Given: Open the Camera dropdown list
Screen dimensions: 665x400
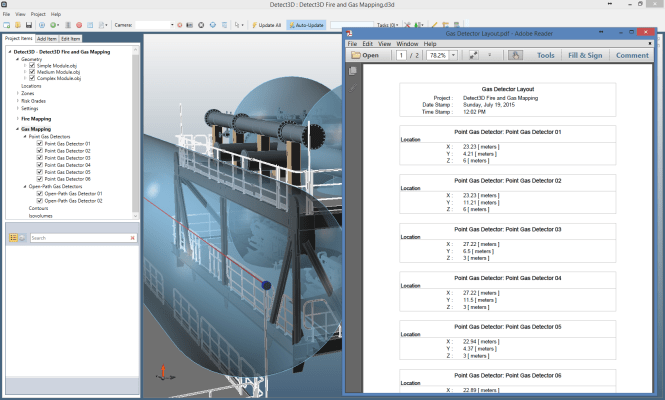Looking at the screenshot, I should pyautogui.click(x=173, y=24).
